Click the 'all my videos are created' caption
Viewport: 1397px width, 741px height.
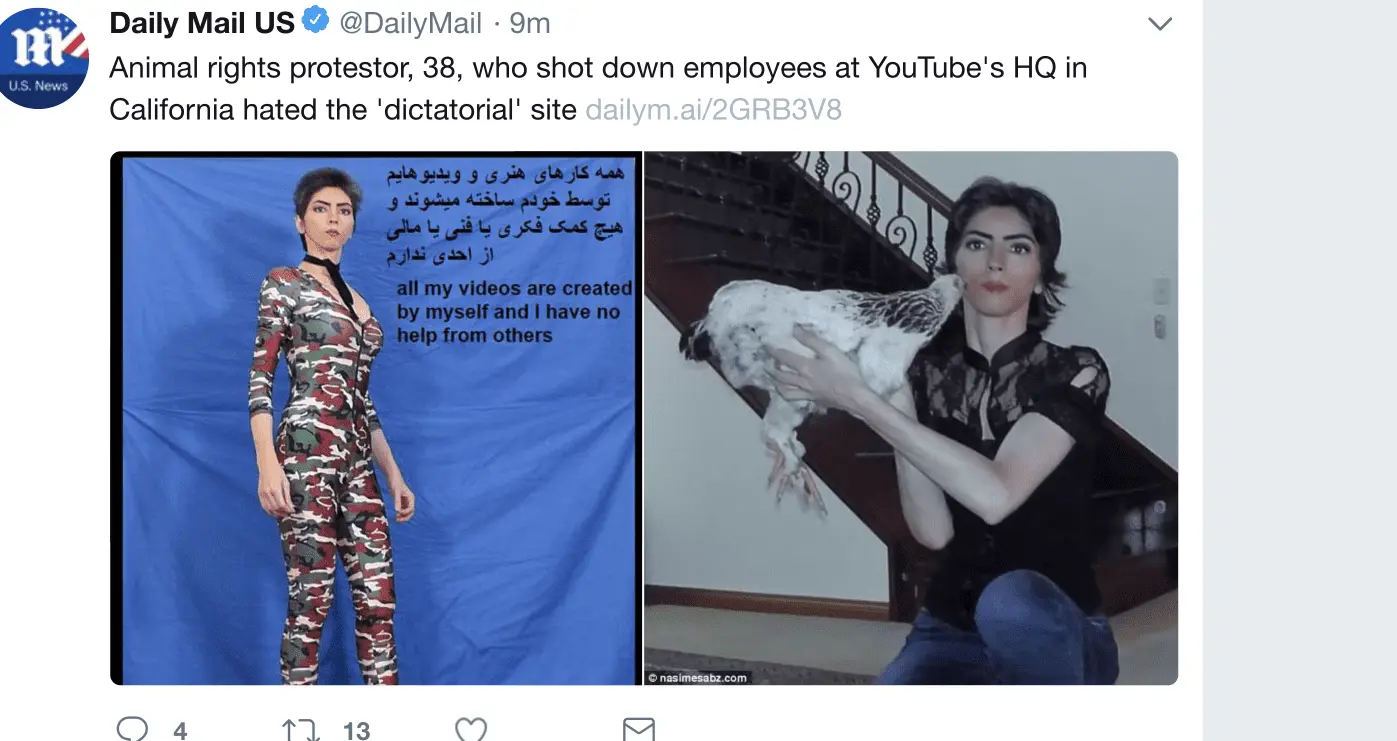pos(514,312)
